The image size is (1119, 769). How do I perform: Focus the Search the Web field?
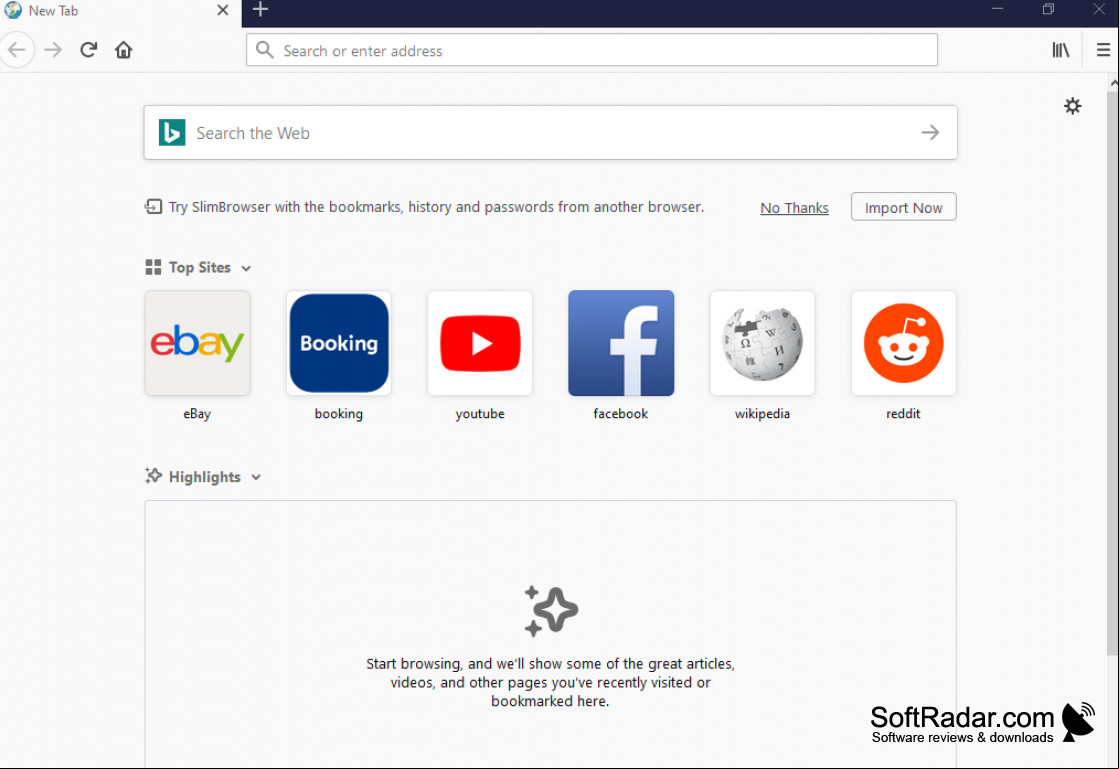[550, 133]
